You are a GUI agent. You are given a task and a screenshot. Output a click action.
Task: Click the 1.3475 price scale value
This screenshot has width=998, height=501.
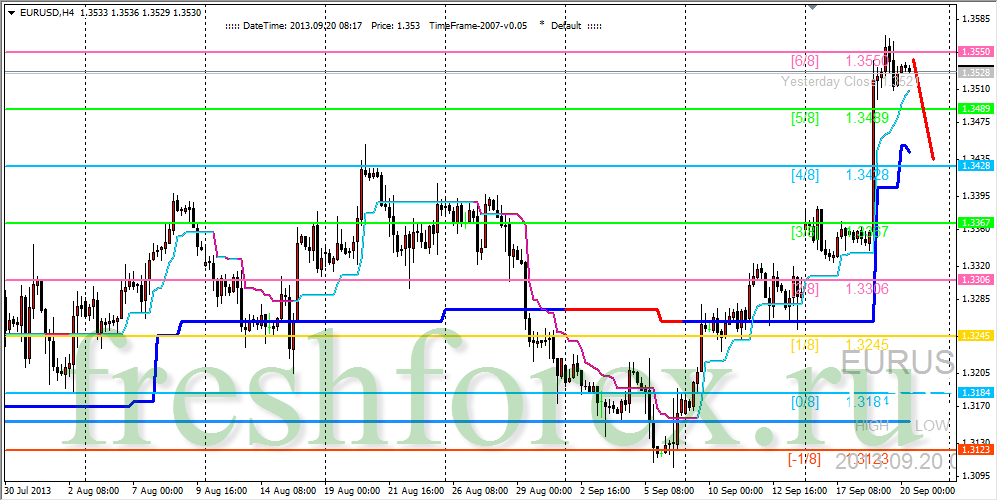pos(976,121)
